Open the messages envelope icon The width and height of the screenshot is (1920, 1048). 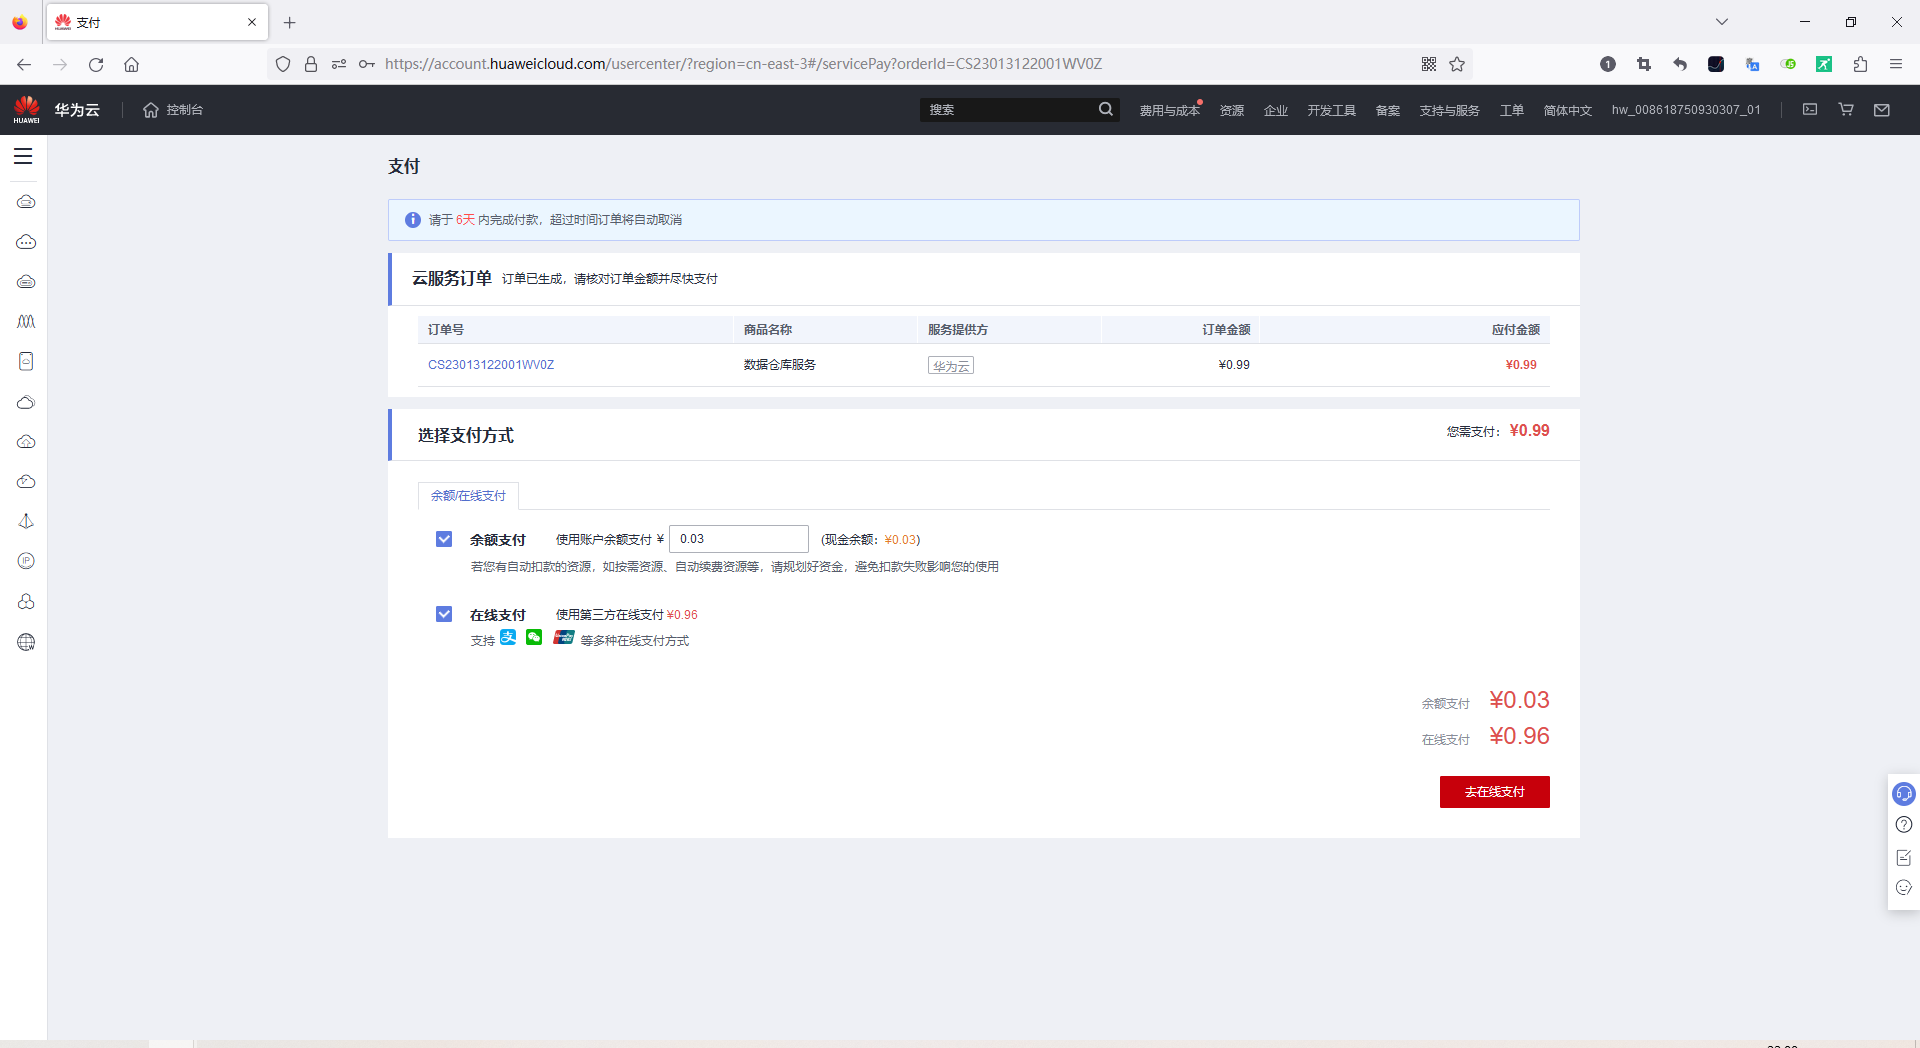click(1882, 109)
